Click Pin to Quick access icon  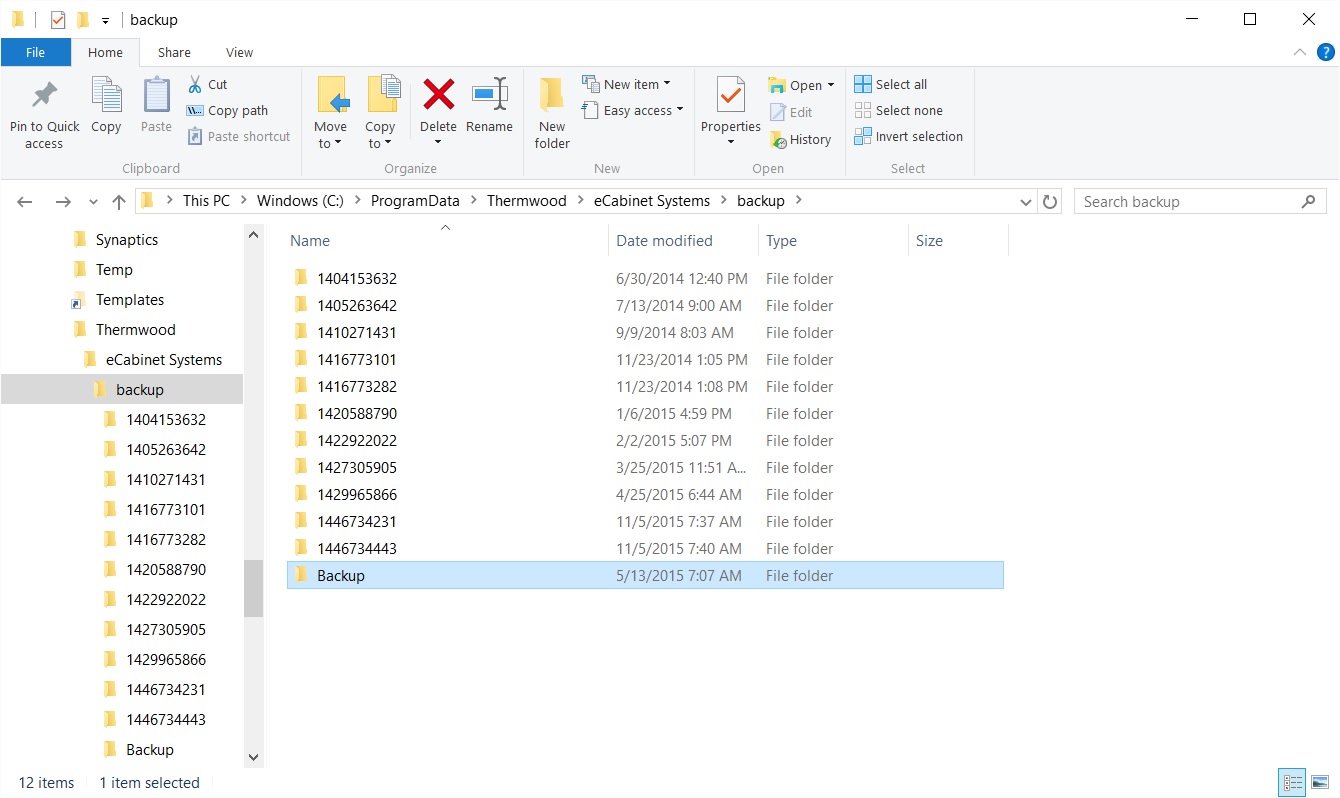[x=44, y=96]
